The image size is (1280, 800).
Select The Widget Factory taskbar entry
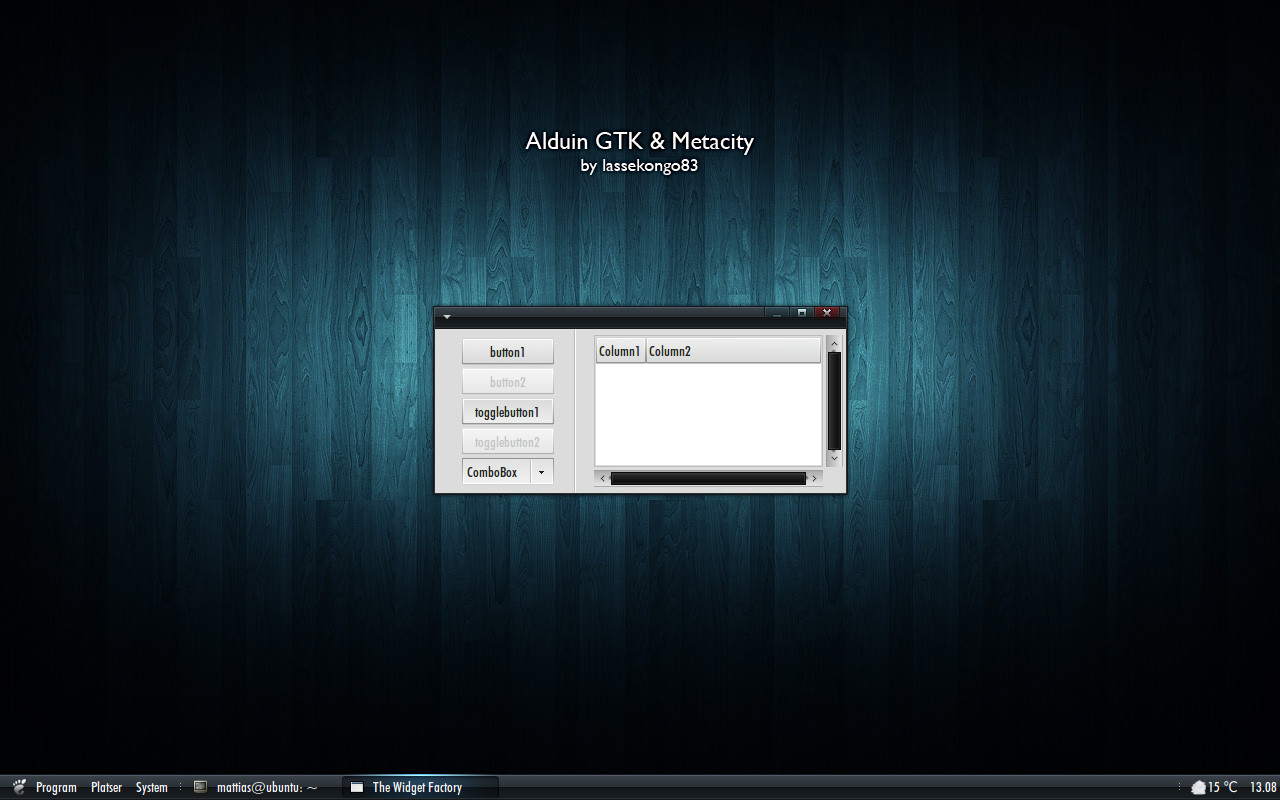click(417, 787)
